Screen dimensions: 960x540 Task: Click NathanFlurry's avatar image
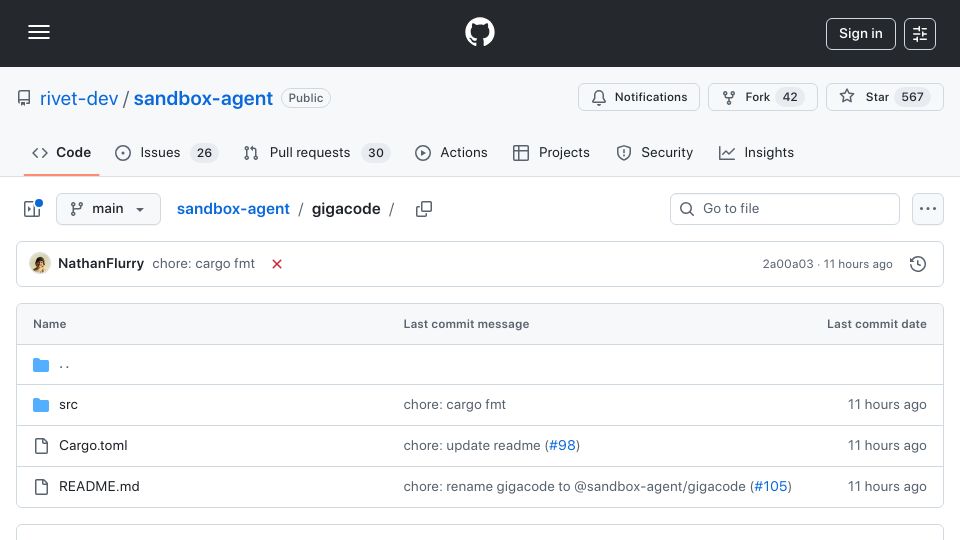click(x=40, y=263)
